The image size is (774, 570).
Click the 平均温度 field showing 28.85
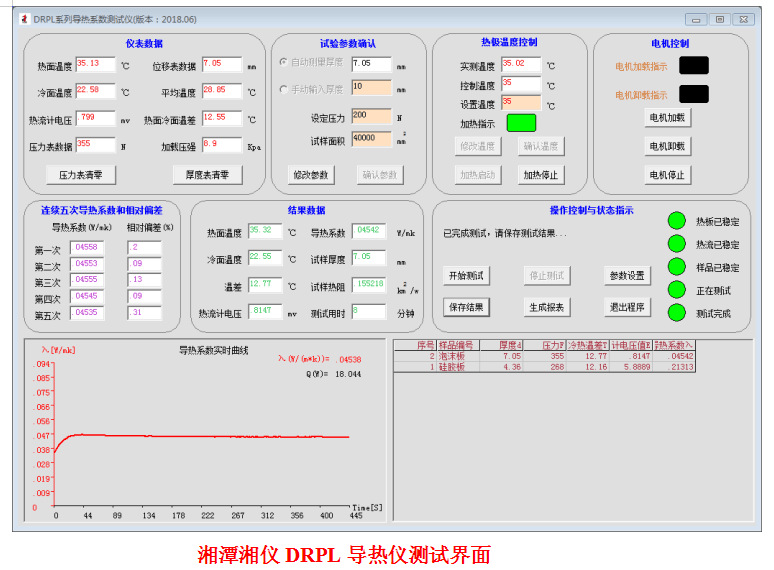(222, 91)
